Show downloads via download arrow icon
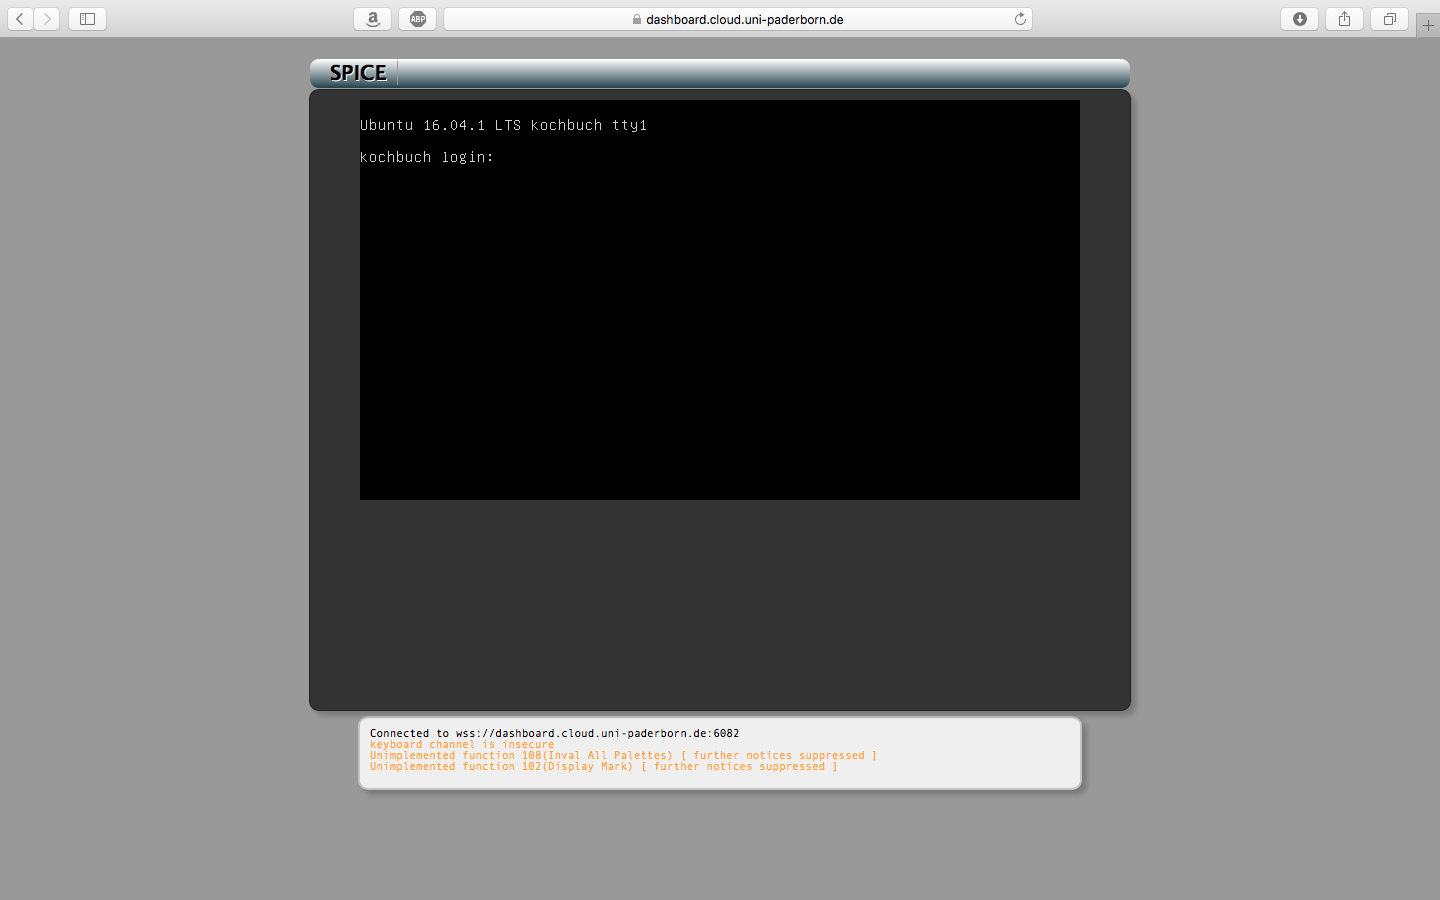Image resolution: width=1440 pixels, height=900 pixels. click(x=1299, y=19)
